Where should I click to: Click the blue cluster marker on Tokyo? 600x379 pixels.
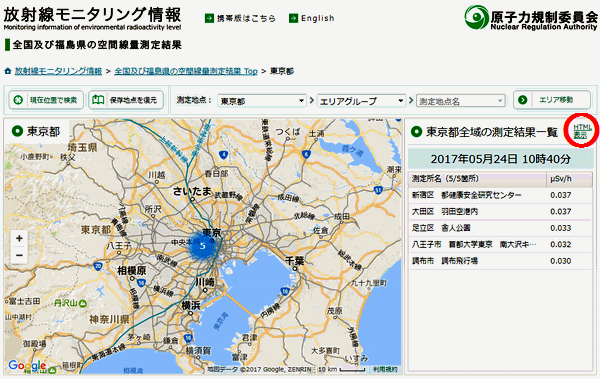[203, 246]
